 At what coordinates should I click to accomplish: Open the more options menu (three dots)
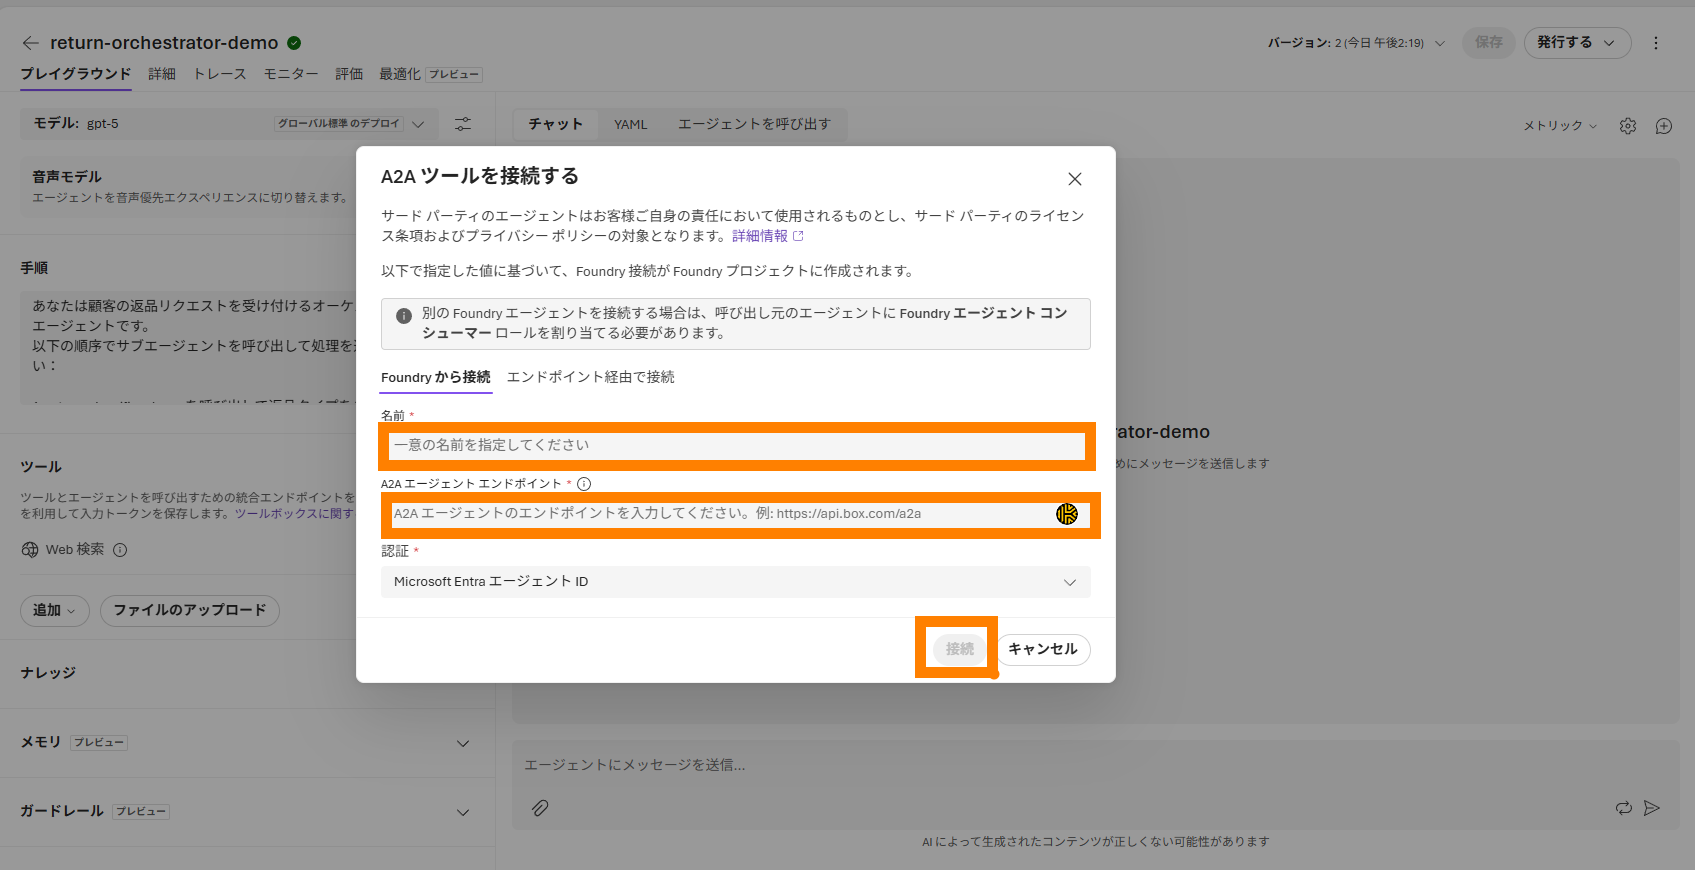point(1656,43)
